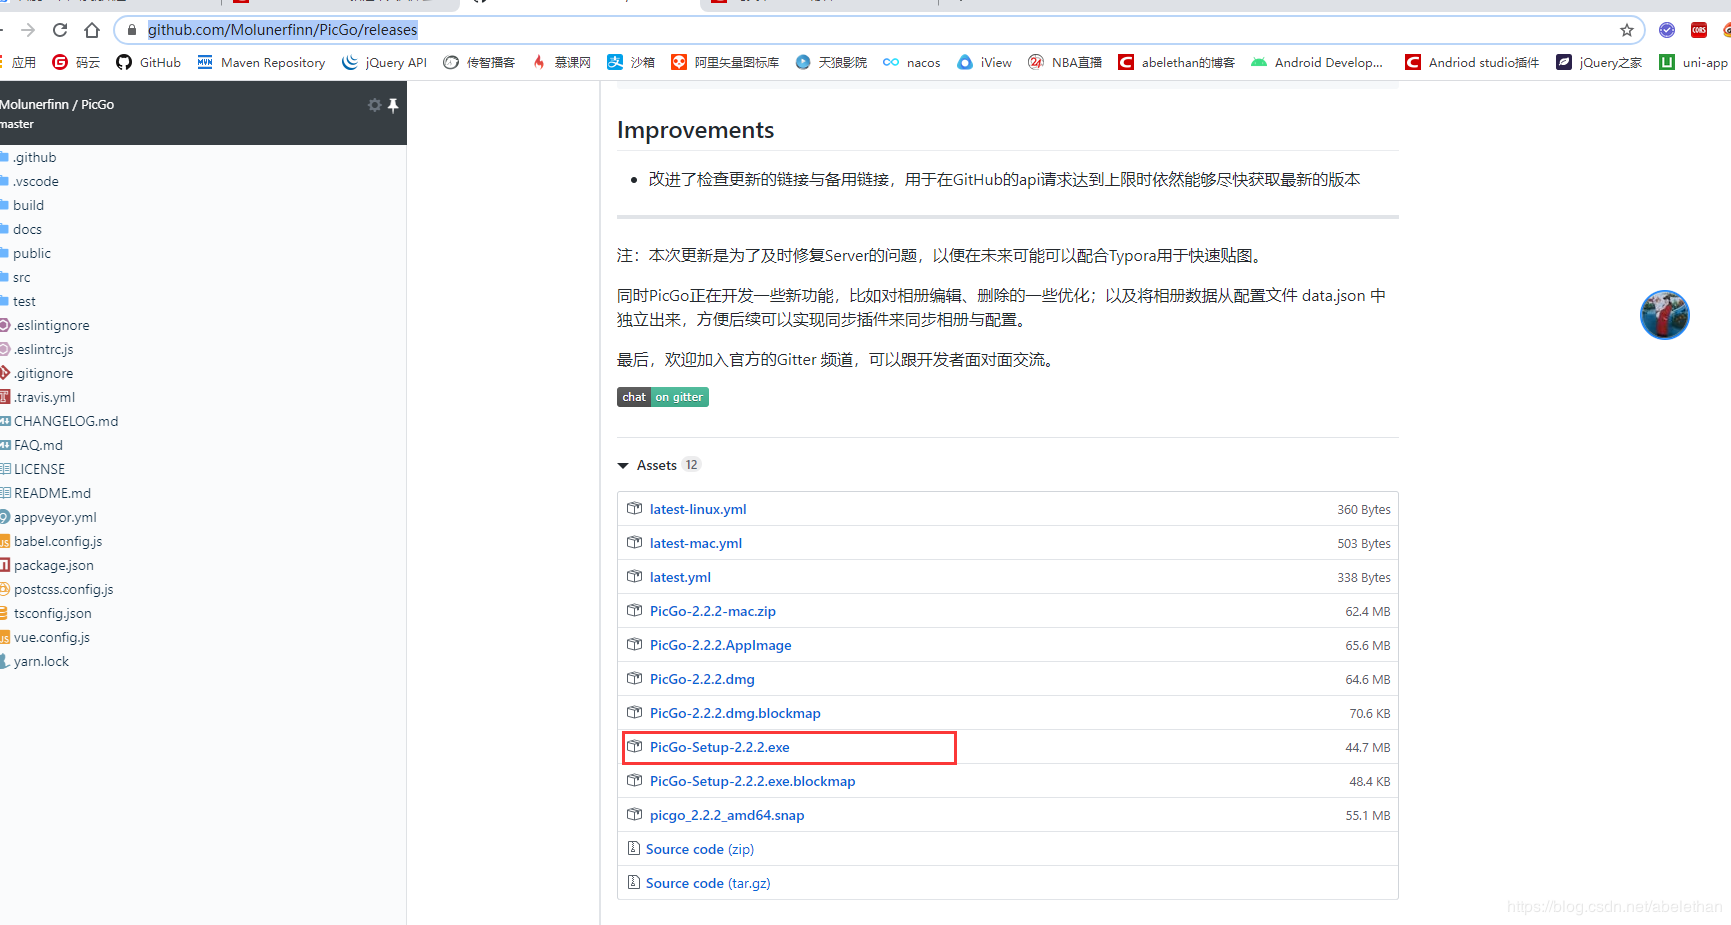Open the 应用 apps shortcut

click(18, 62)
